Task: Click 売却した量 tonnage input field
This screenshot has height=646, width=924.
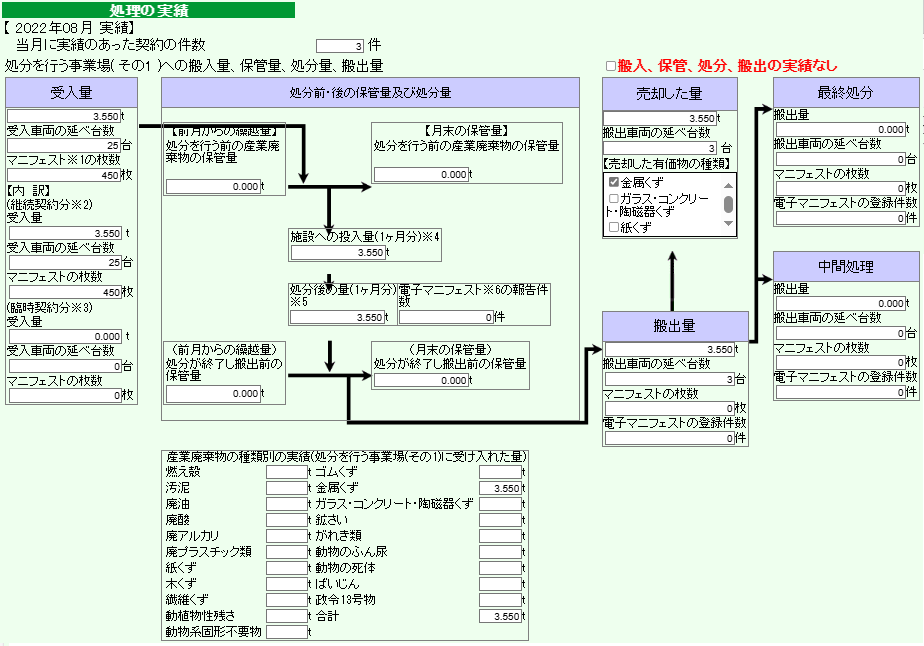Action: tap(660, 118)
